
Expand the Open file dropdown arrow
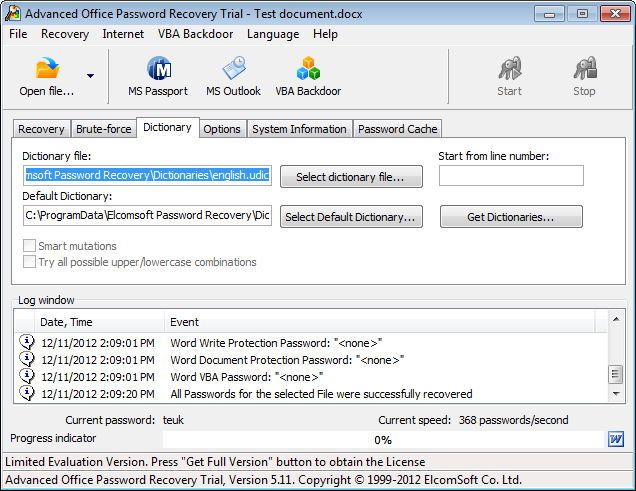90,76
